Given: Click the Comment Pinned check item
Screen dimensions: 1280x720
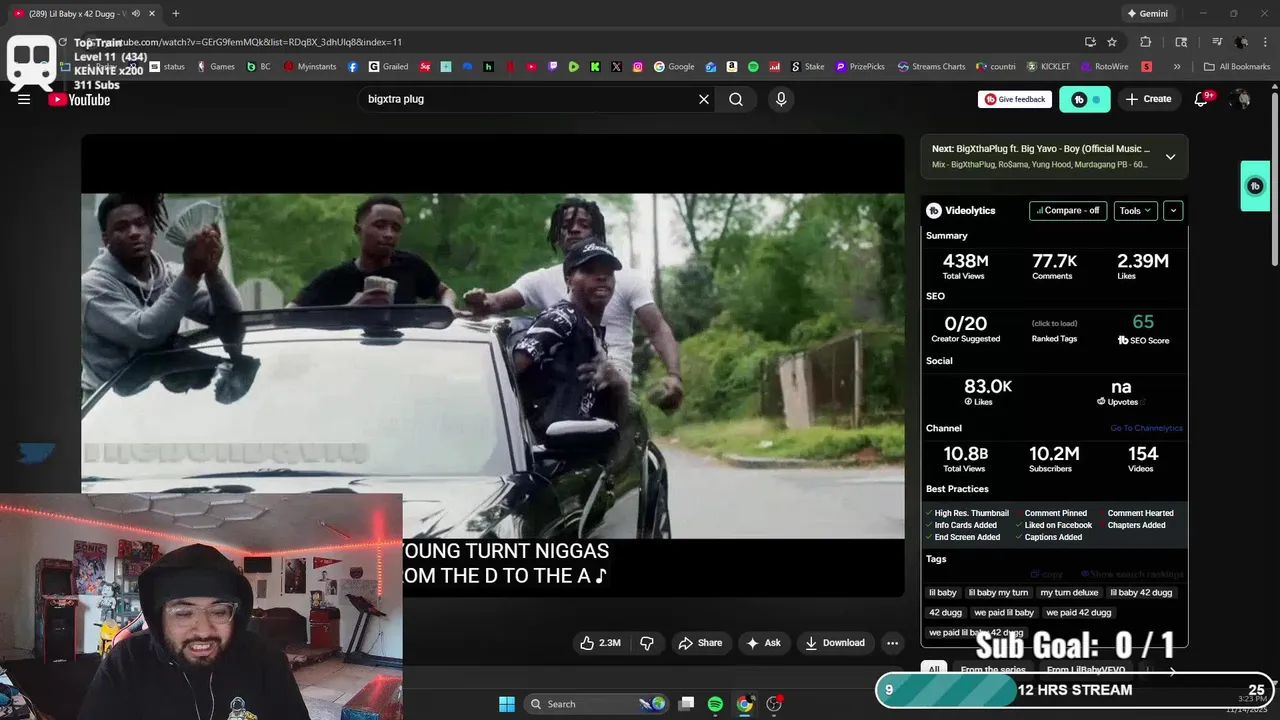Looking at the screenshot, I should tap(1051, 513).
